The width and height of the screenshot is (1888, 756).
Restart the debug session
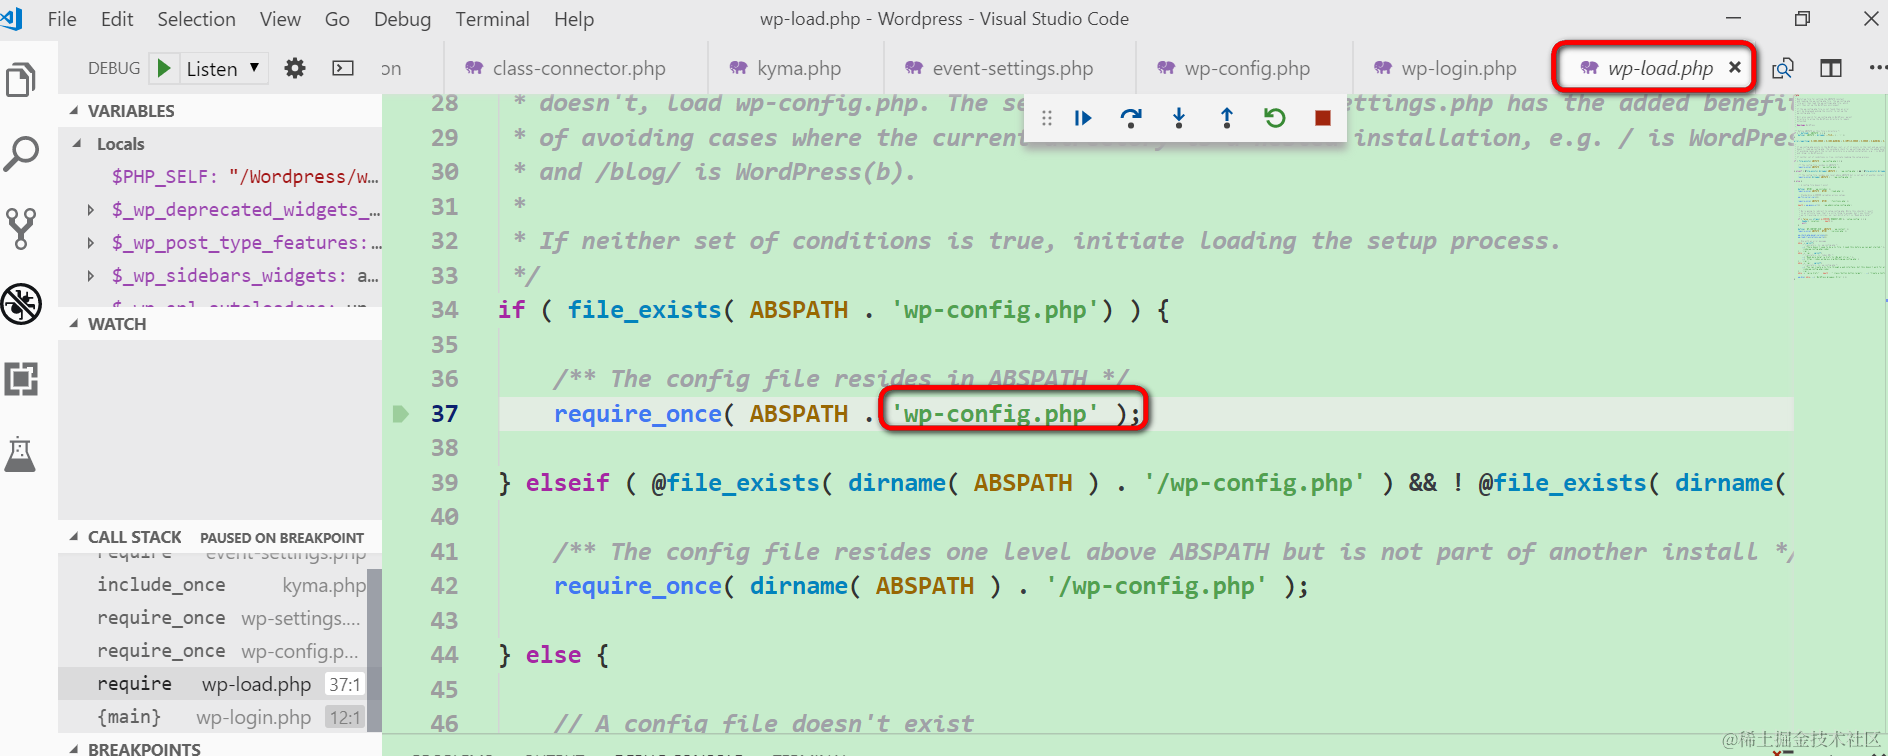[x=1275, y=118]
